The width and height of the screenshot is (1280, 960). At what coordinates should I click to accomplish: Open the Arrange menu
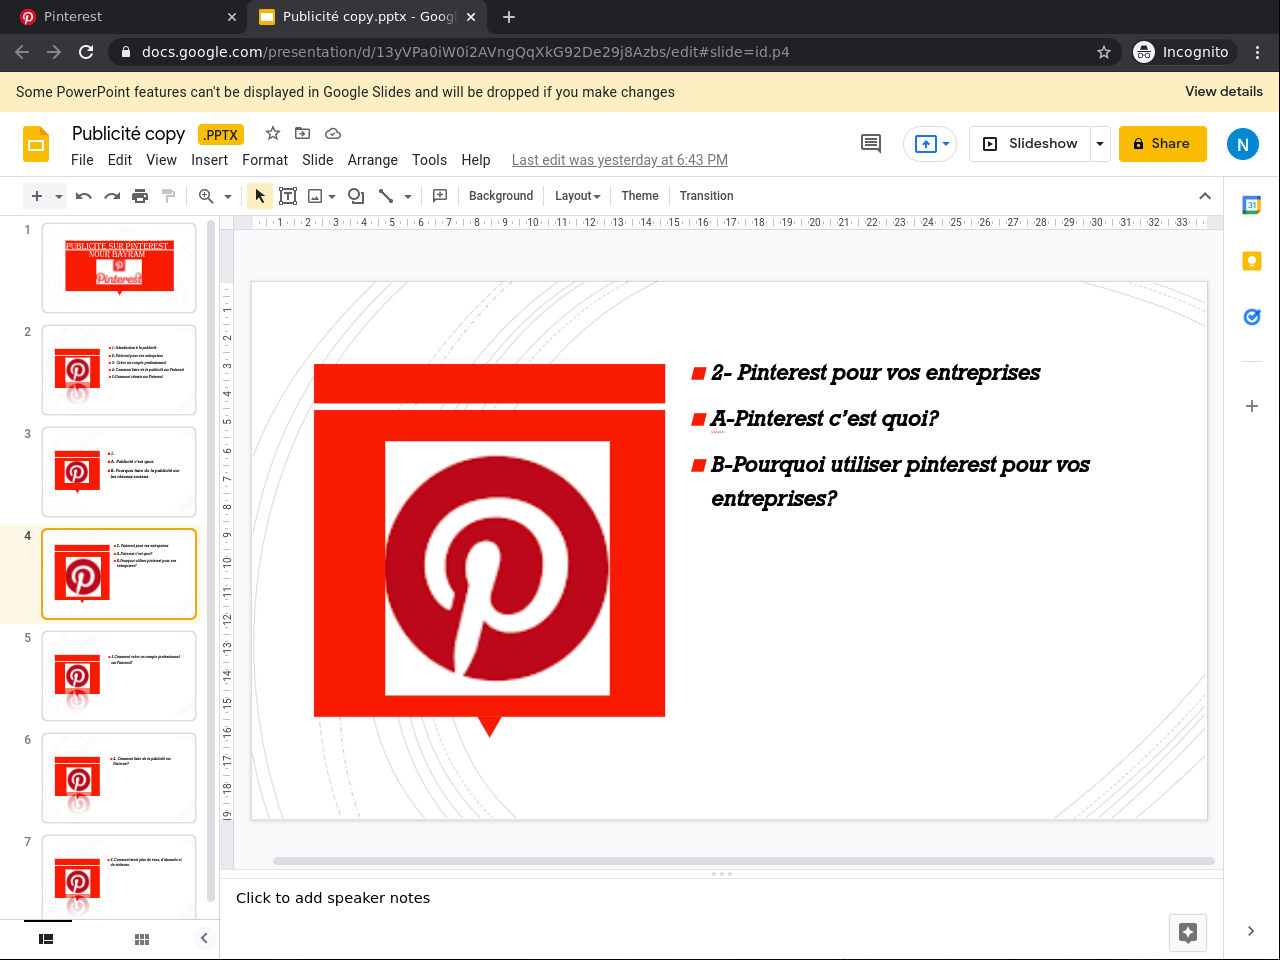click(373, 160)
